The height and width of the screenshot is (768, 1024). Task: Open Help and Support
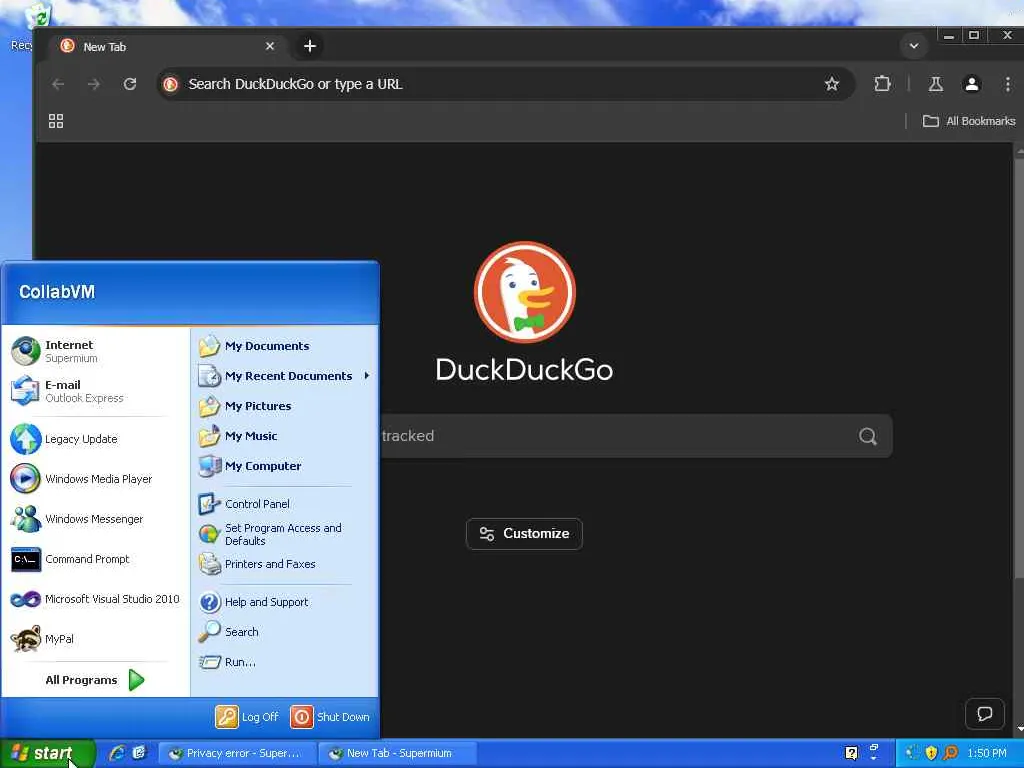284,601
